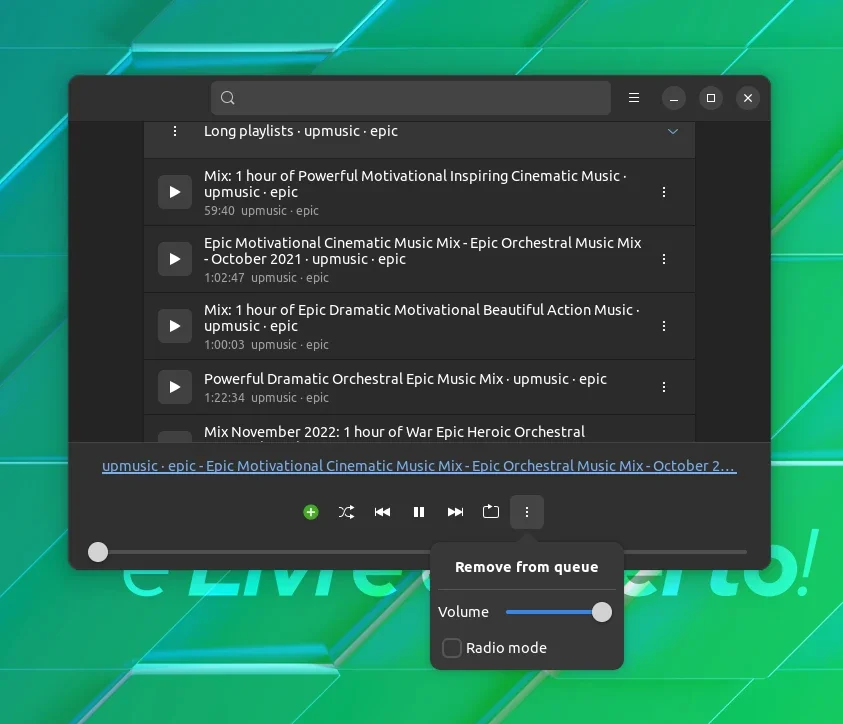This screenshot has width=843, height=724.
Task: Open more options for 1:02:47 October 2021 mix
Action: pyautogui.click(x=664, y=259)
